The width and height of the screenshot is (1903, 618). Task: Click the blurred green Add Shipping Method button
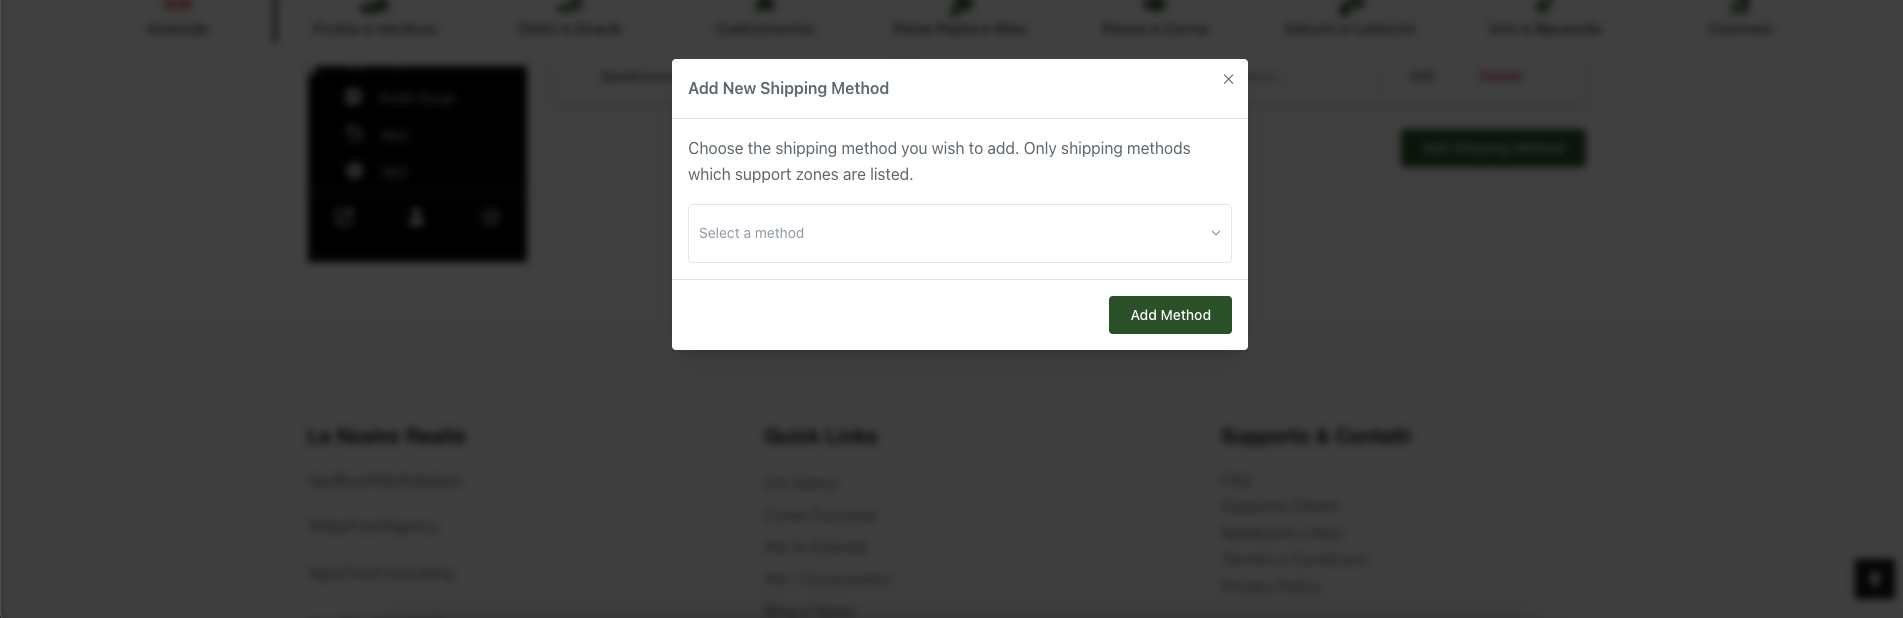pyautogui.click(x=1493, y=148)
